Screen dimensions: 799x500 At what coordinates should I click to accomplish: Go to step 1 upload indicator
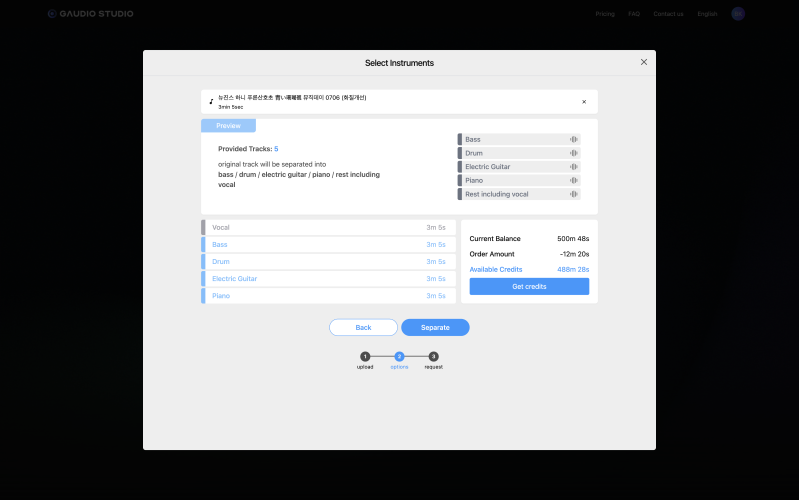(x=365, y=356)
